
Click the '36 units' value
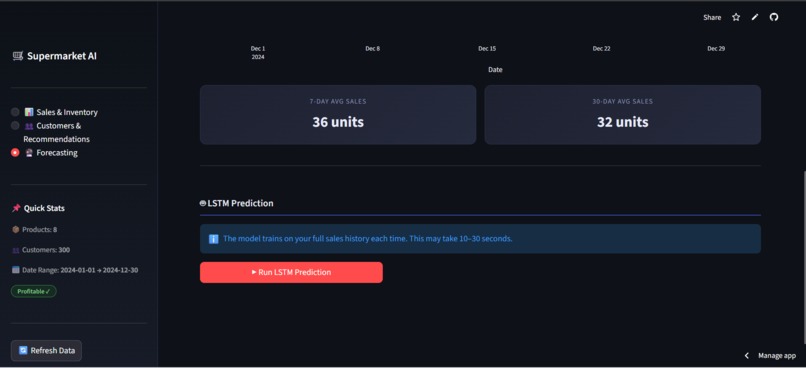coord(338,122)
